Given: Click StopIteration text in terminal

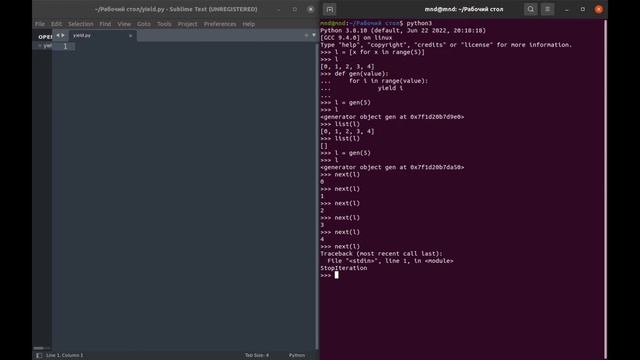Looking at the screenshot, I should click(344, 268).
